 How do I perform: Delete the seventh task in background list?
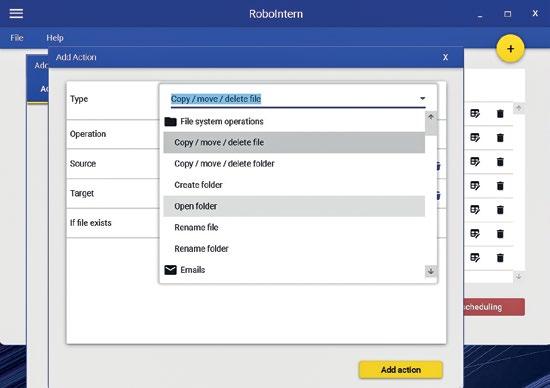(x=500, y=258)
